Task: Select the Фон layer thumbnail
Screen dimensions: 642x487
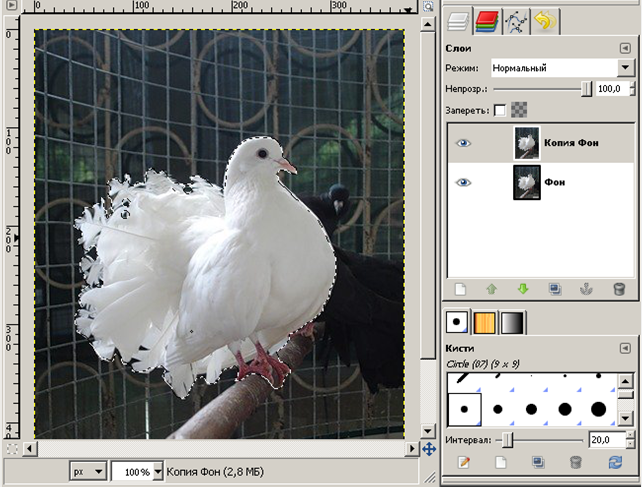Action: pyautogui.click(x=527, y=182)
